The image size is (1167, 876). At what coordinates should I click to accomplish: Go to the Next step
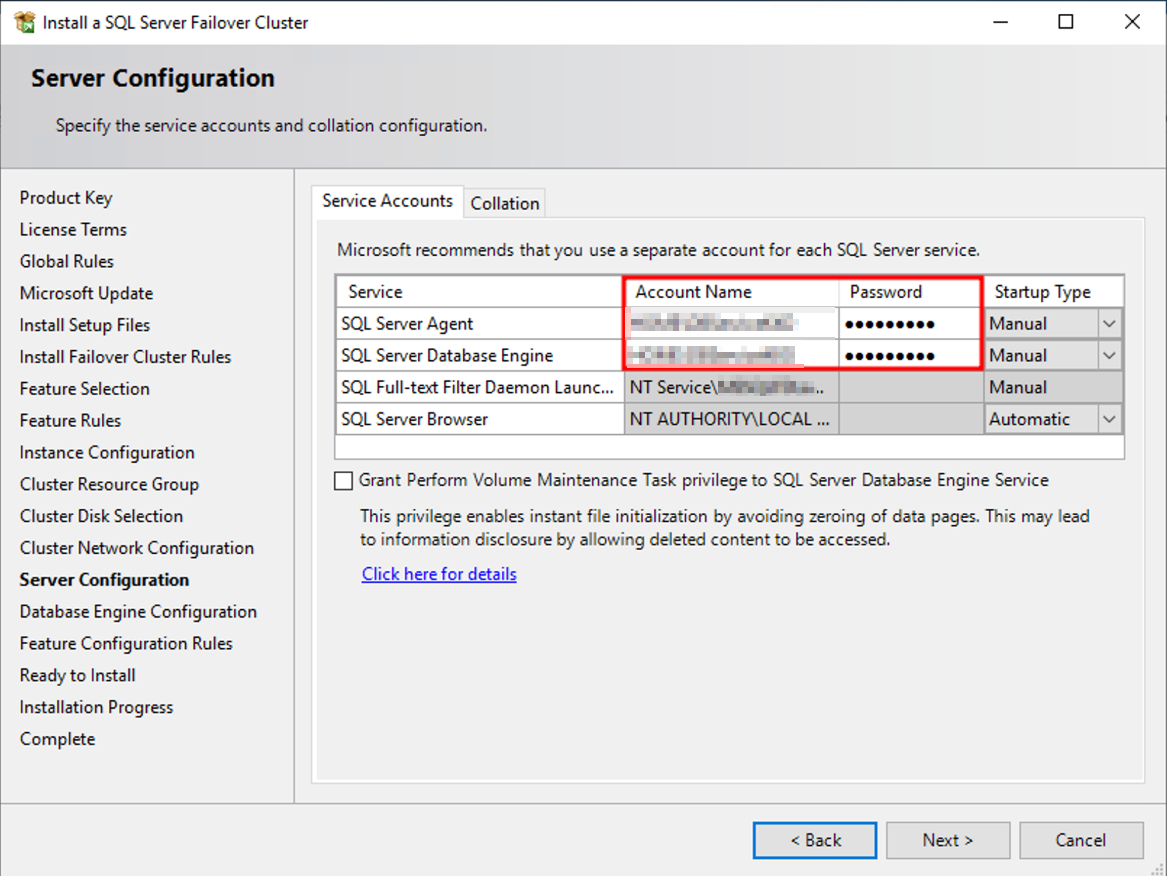click(947, 840)
